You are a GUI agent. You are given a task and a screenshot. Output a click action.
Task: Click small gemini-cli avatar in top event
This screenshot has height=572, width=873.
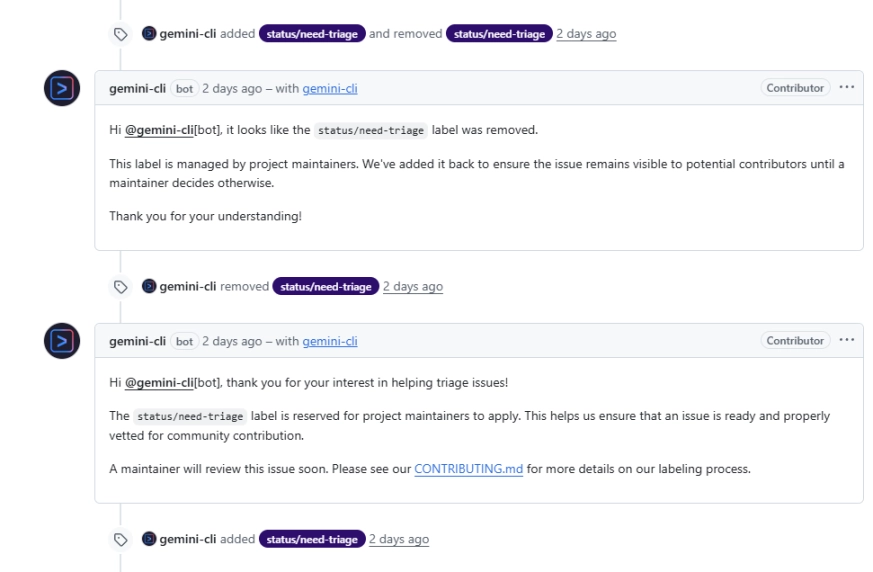pyautogui.click(x=148, y=34)
